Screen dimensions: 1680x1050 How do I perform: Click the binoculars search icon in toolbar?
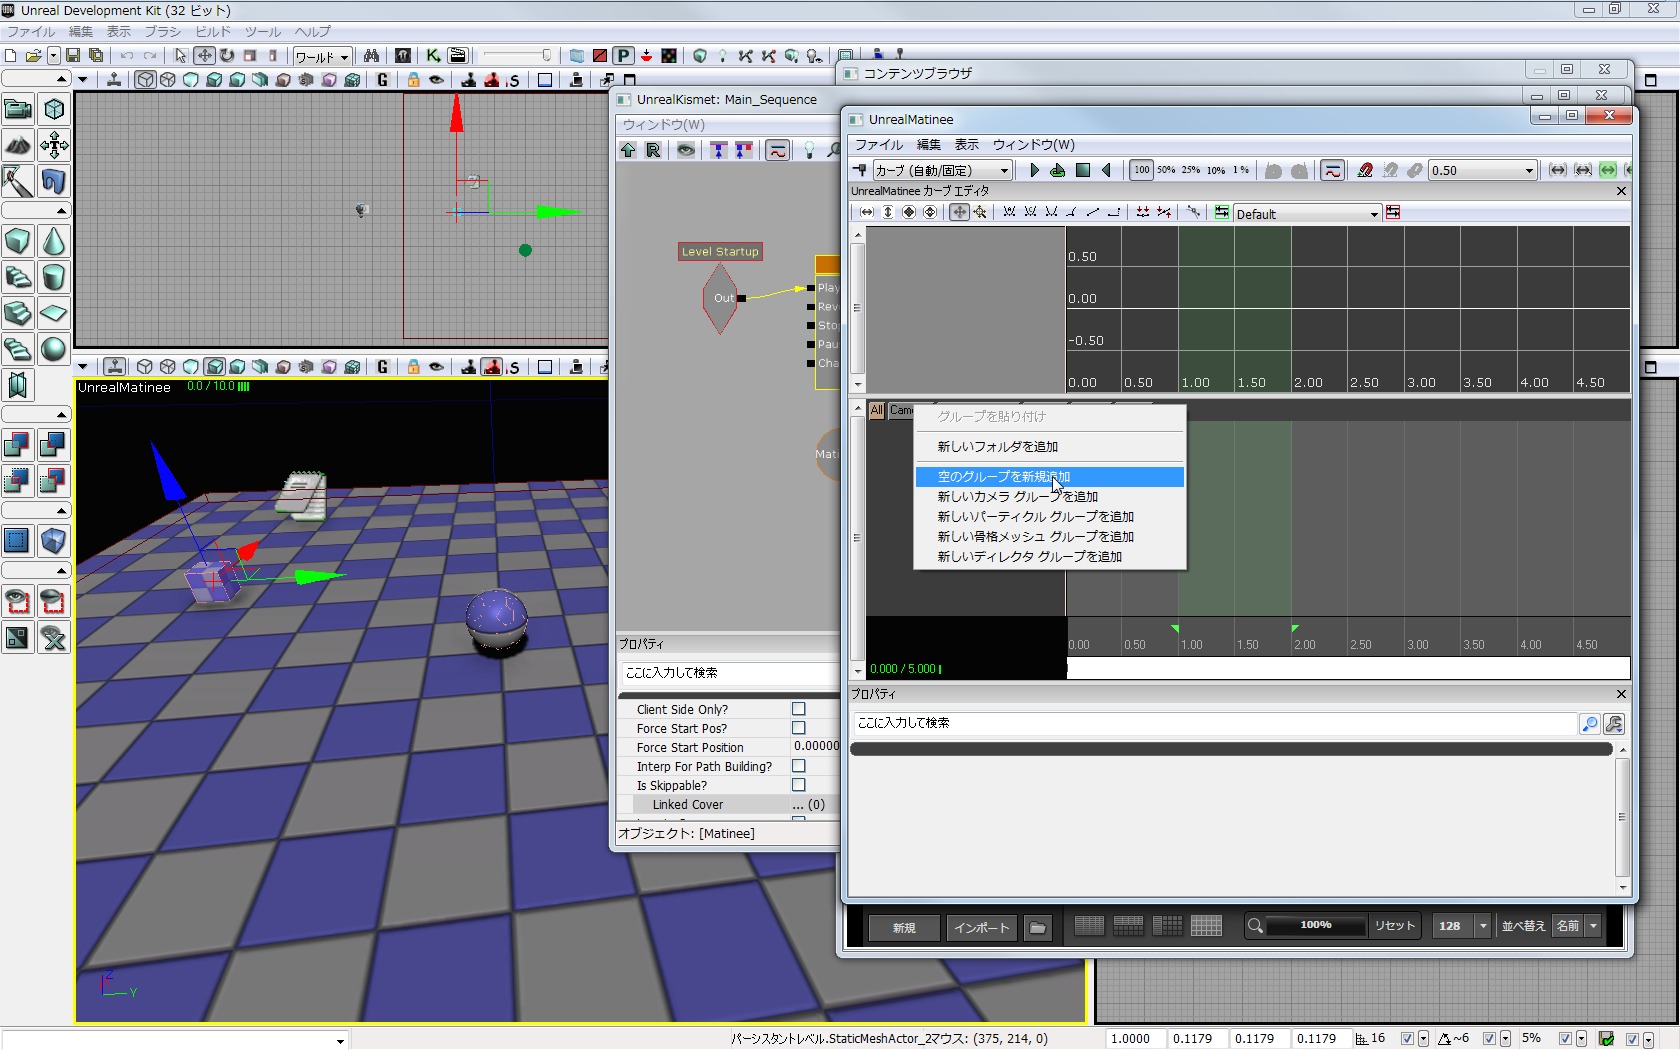pyautogui.click(x=371, y=56)
